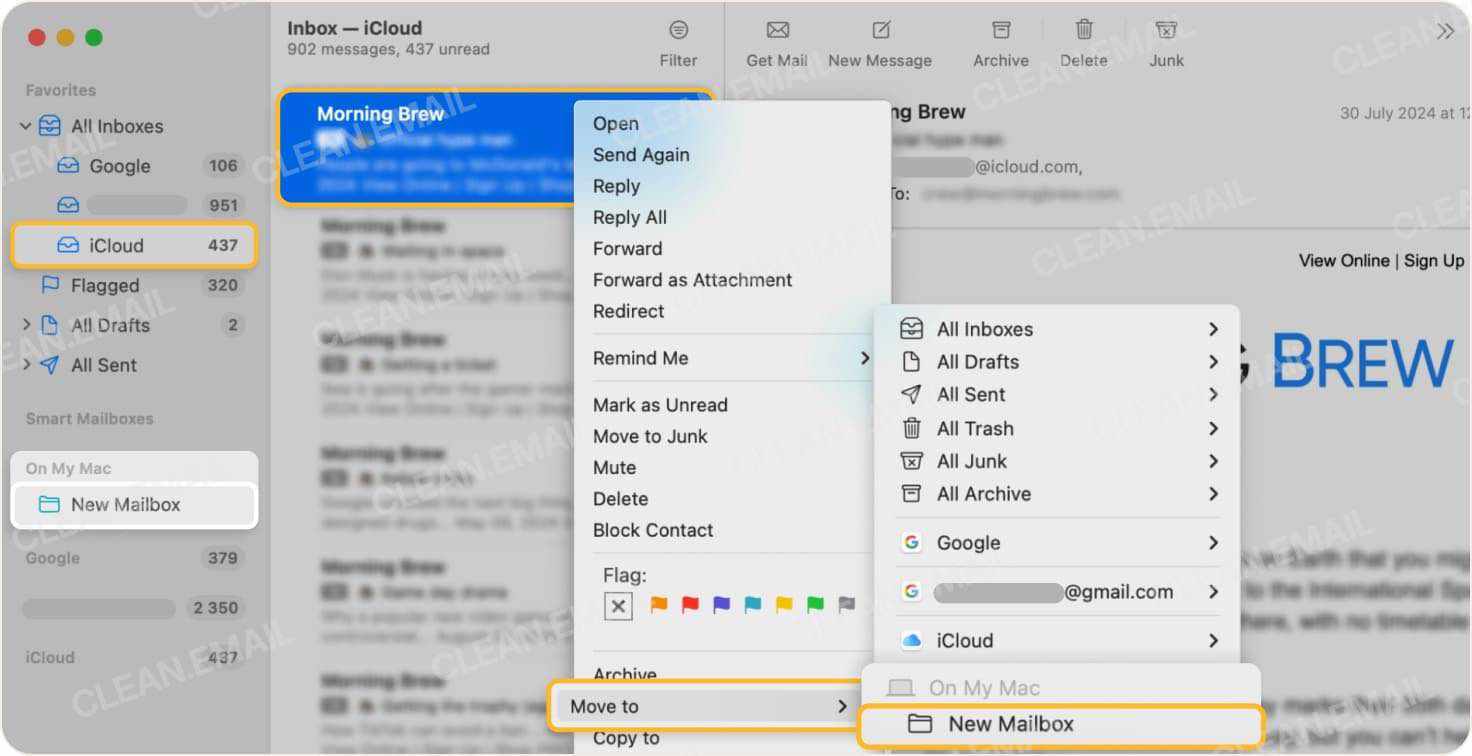Open the Google submenu in Move to
The width and height of the screenshot is (1472, 756).
pos(967,542)
